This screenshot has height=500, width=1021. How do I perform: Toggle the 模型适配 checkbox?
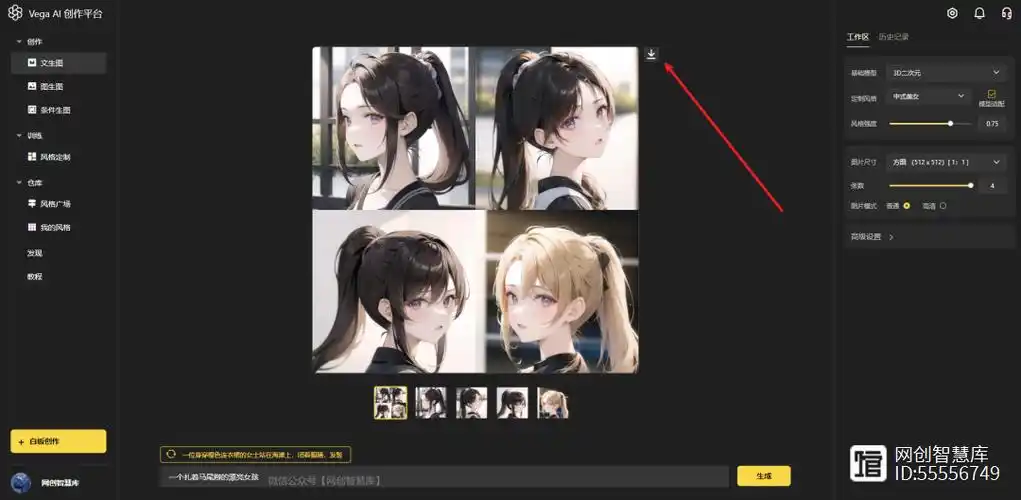991,94
